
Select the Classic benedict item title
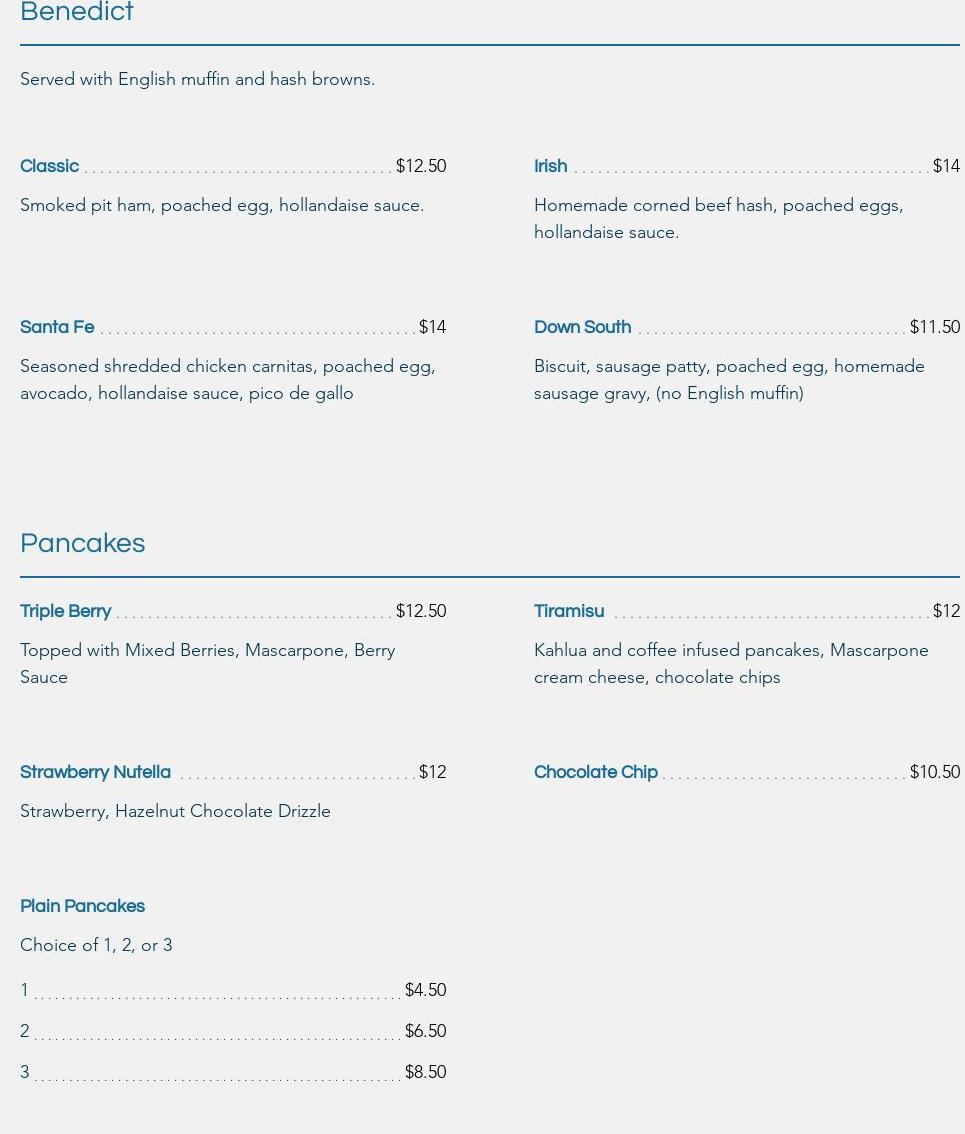pos(49,166)
